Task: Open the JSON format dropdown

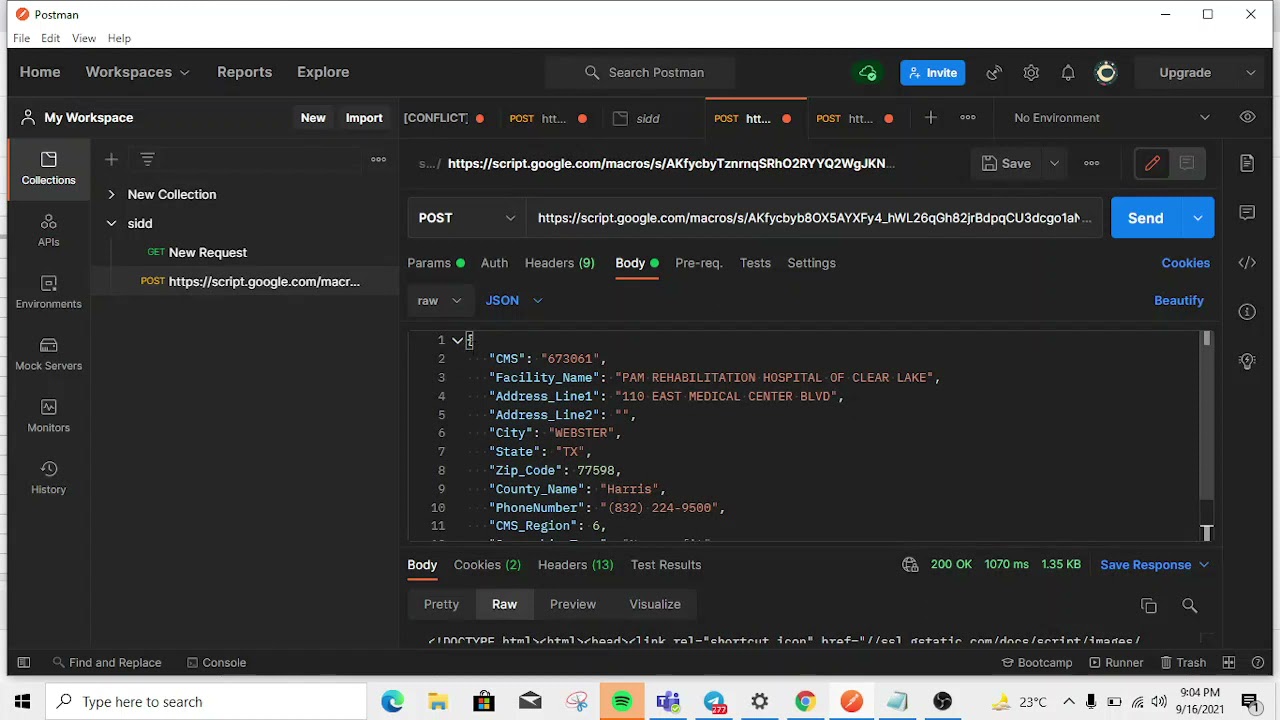Action: [513, 300]
